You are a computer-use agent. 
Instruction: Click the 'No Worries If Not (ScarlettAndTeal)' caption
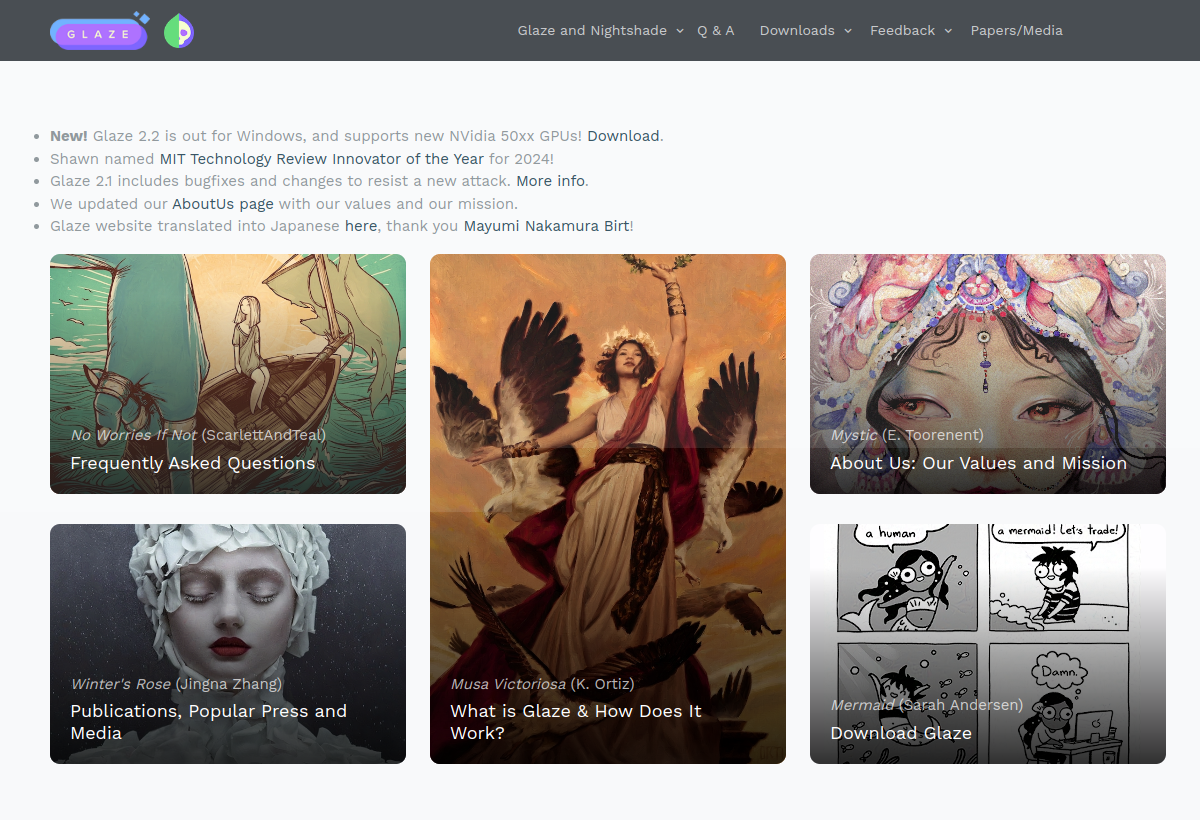[198, 435]
